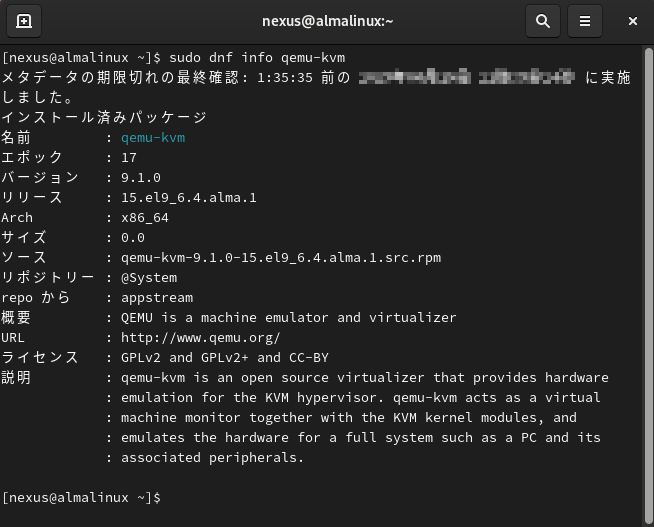Click the epoch value 17
This screenshot has width=654, height=527.
[129, 158]
